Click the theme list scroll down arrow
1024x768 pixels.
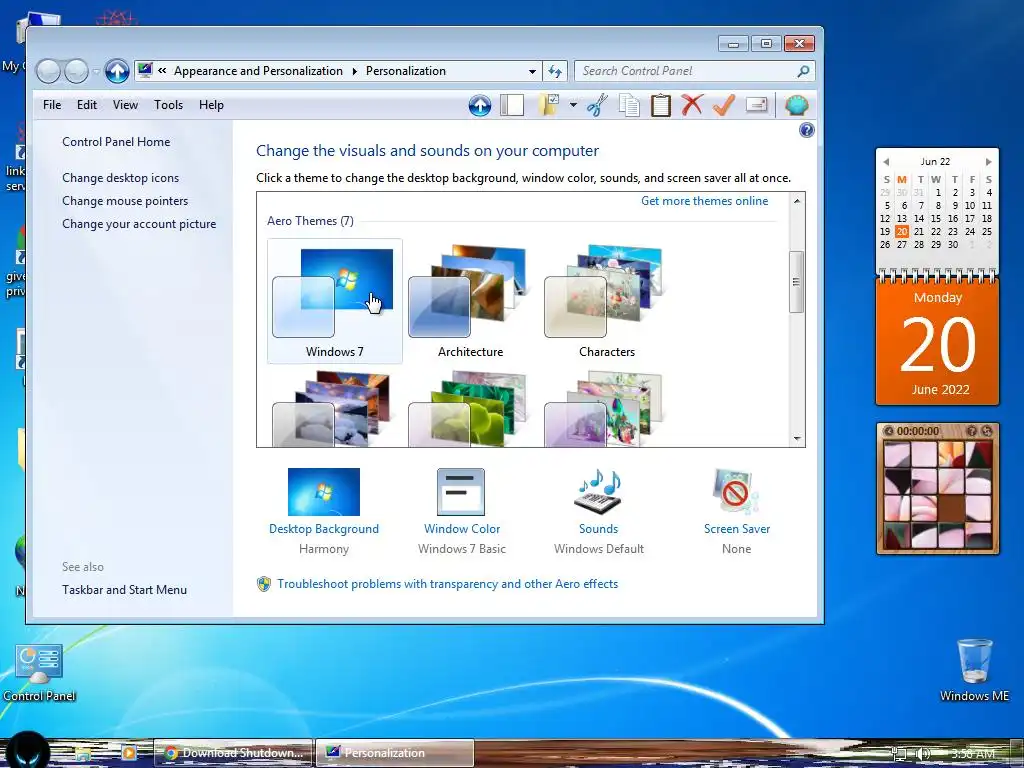click(797, 439)
